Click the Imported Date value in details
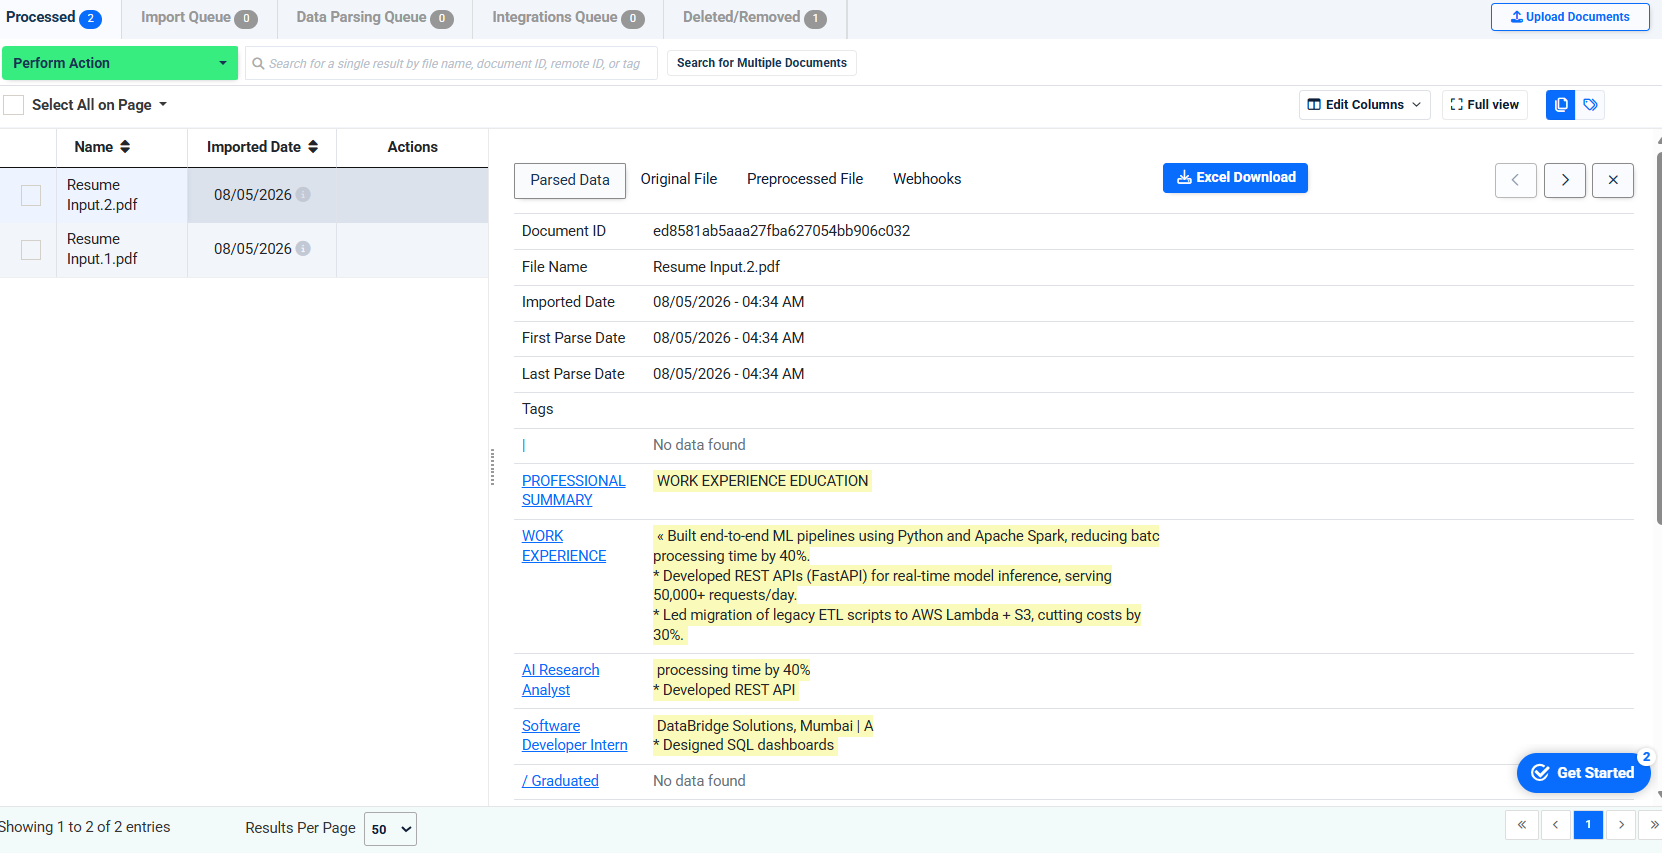The image size is (1662, 853). [x=728, y=302]
